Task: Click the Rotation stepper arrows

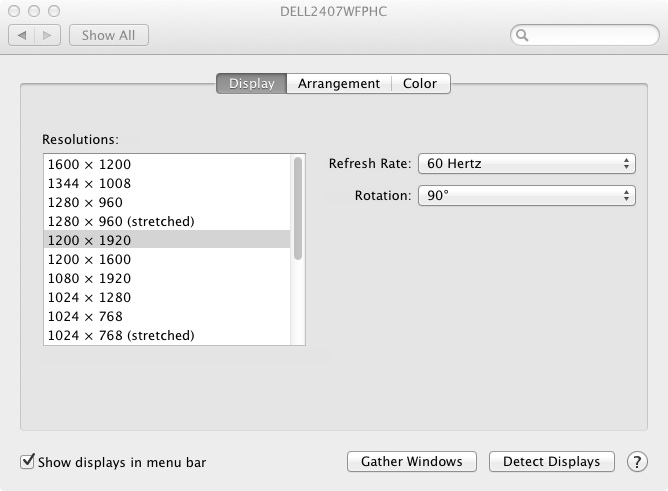Action: click(x=626, y=195)
